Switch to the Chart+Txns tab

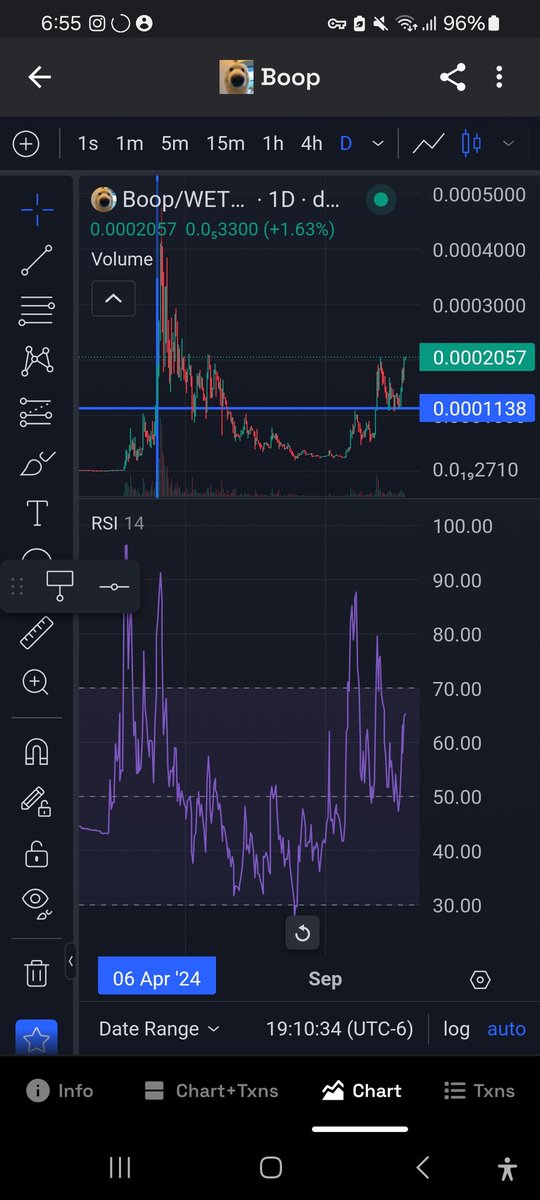pyautogui.click(x=211, y=1091)
